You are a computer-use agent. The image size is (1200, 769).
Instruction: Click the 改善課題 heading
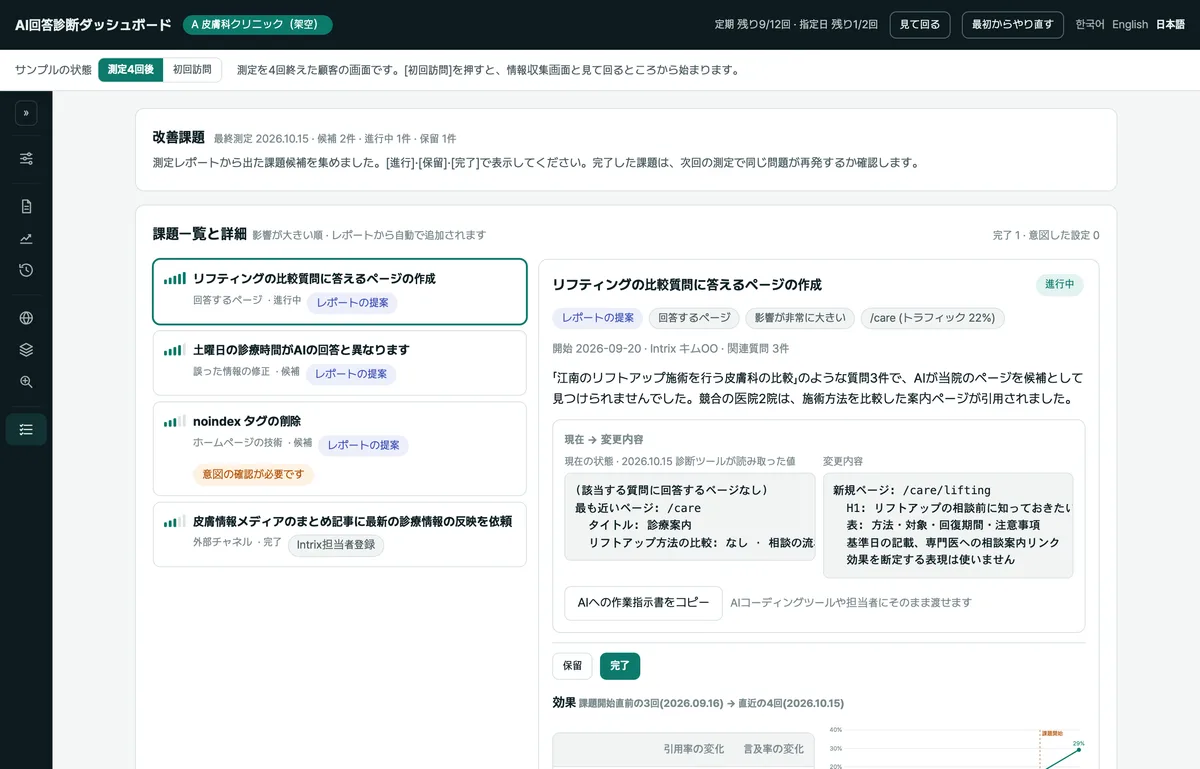(x=178, y=137)
